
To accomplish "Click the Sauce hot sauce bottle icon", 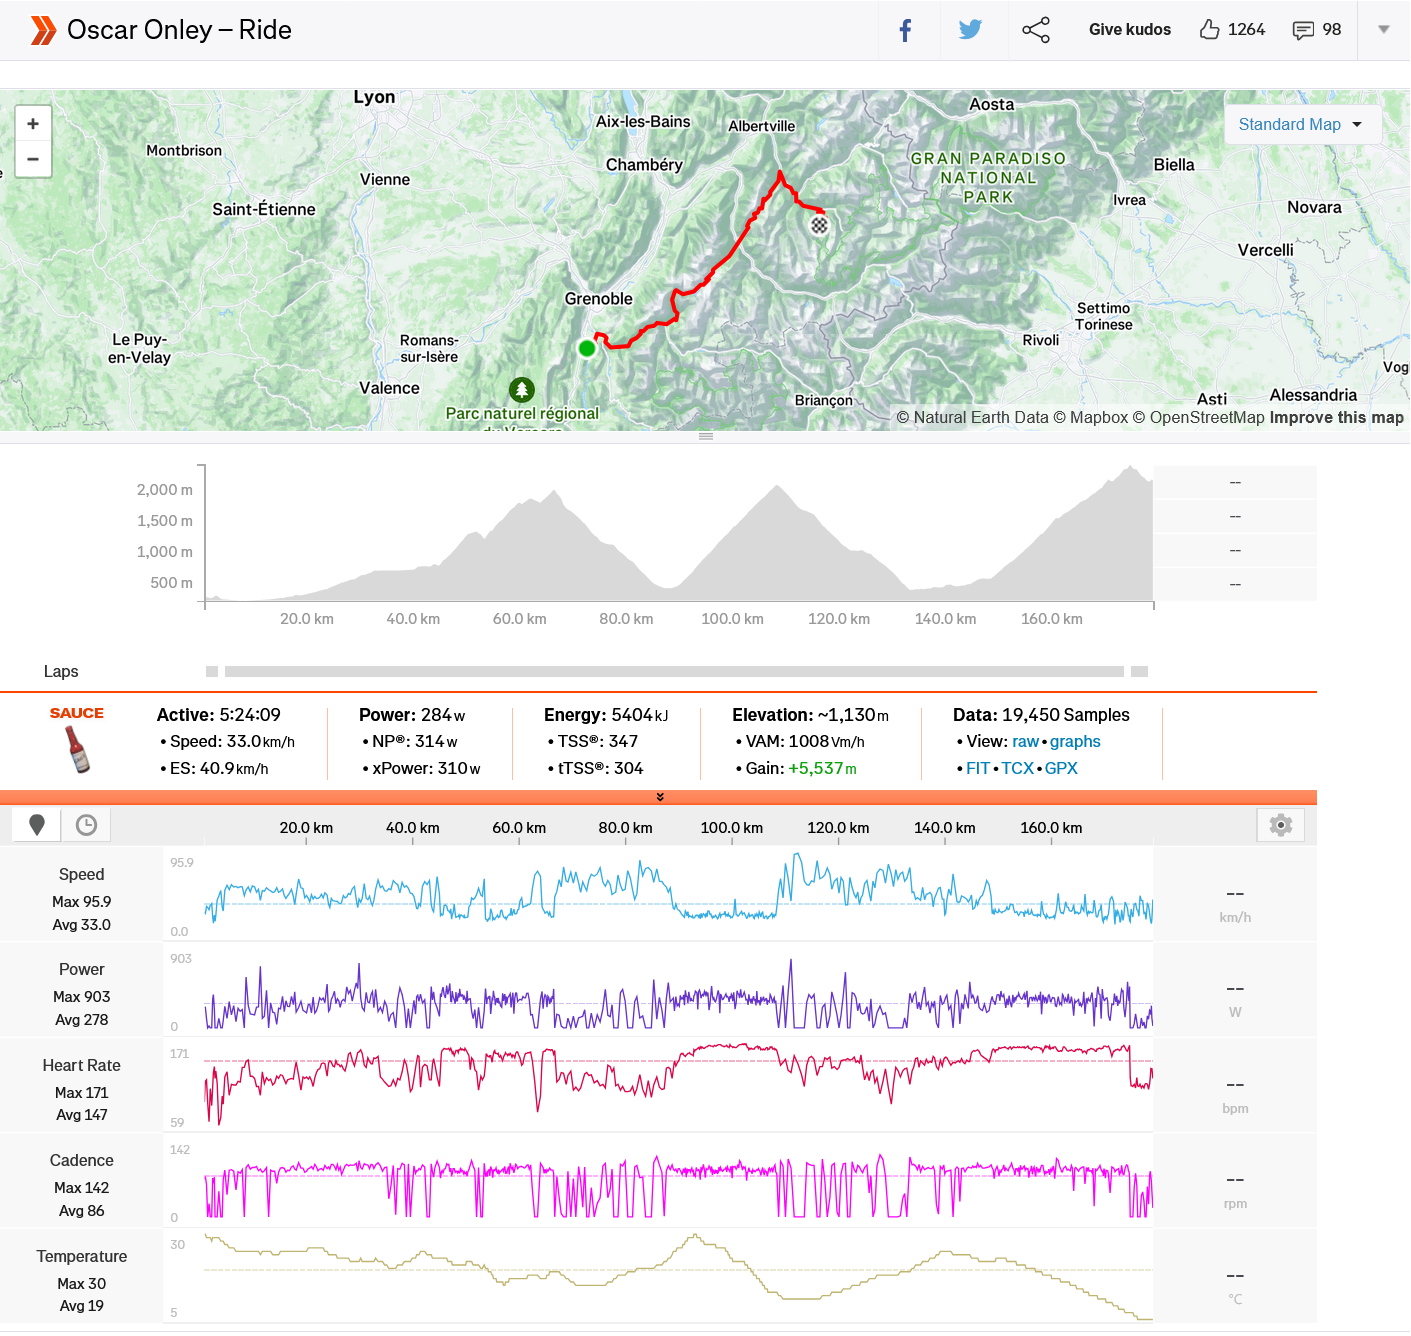I will pyautogui.click(x=77, y=749).
